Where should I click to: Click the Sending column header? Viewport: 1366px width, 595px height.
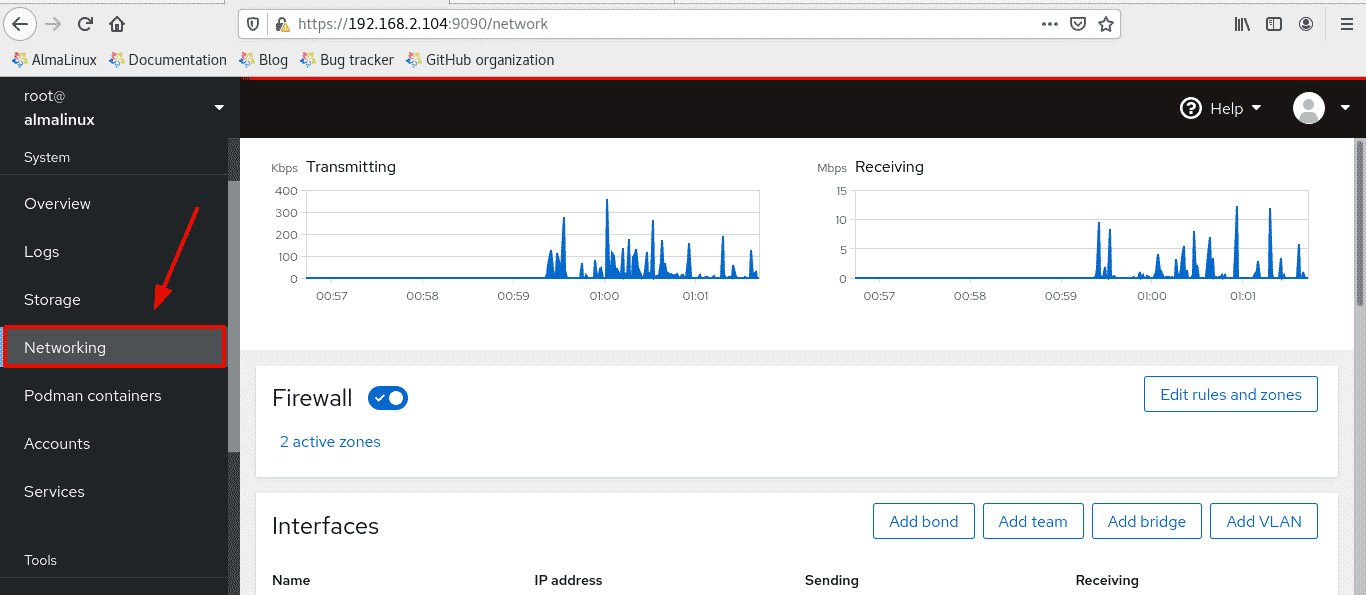coord(832,580)
